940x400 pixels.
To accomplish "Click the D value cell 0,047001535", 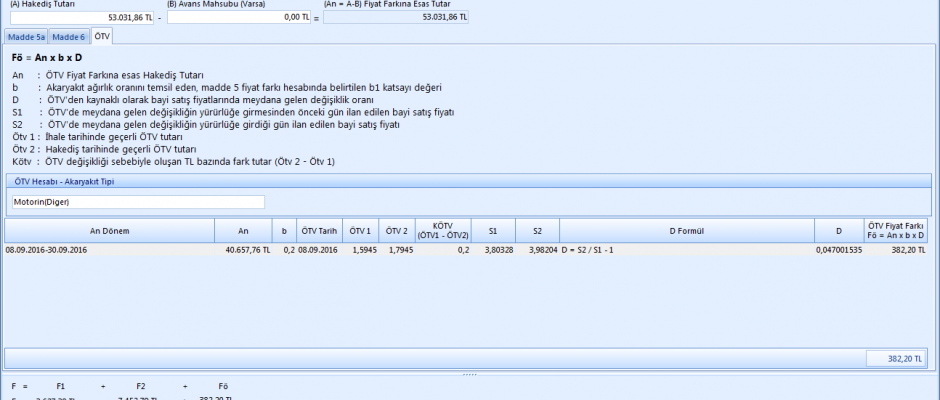I will point(838,249).
